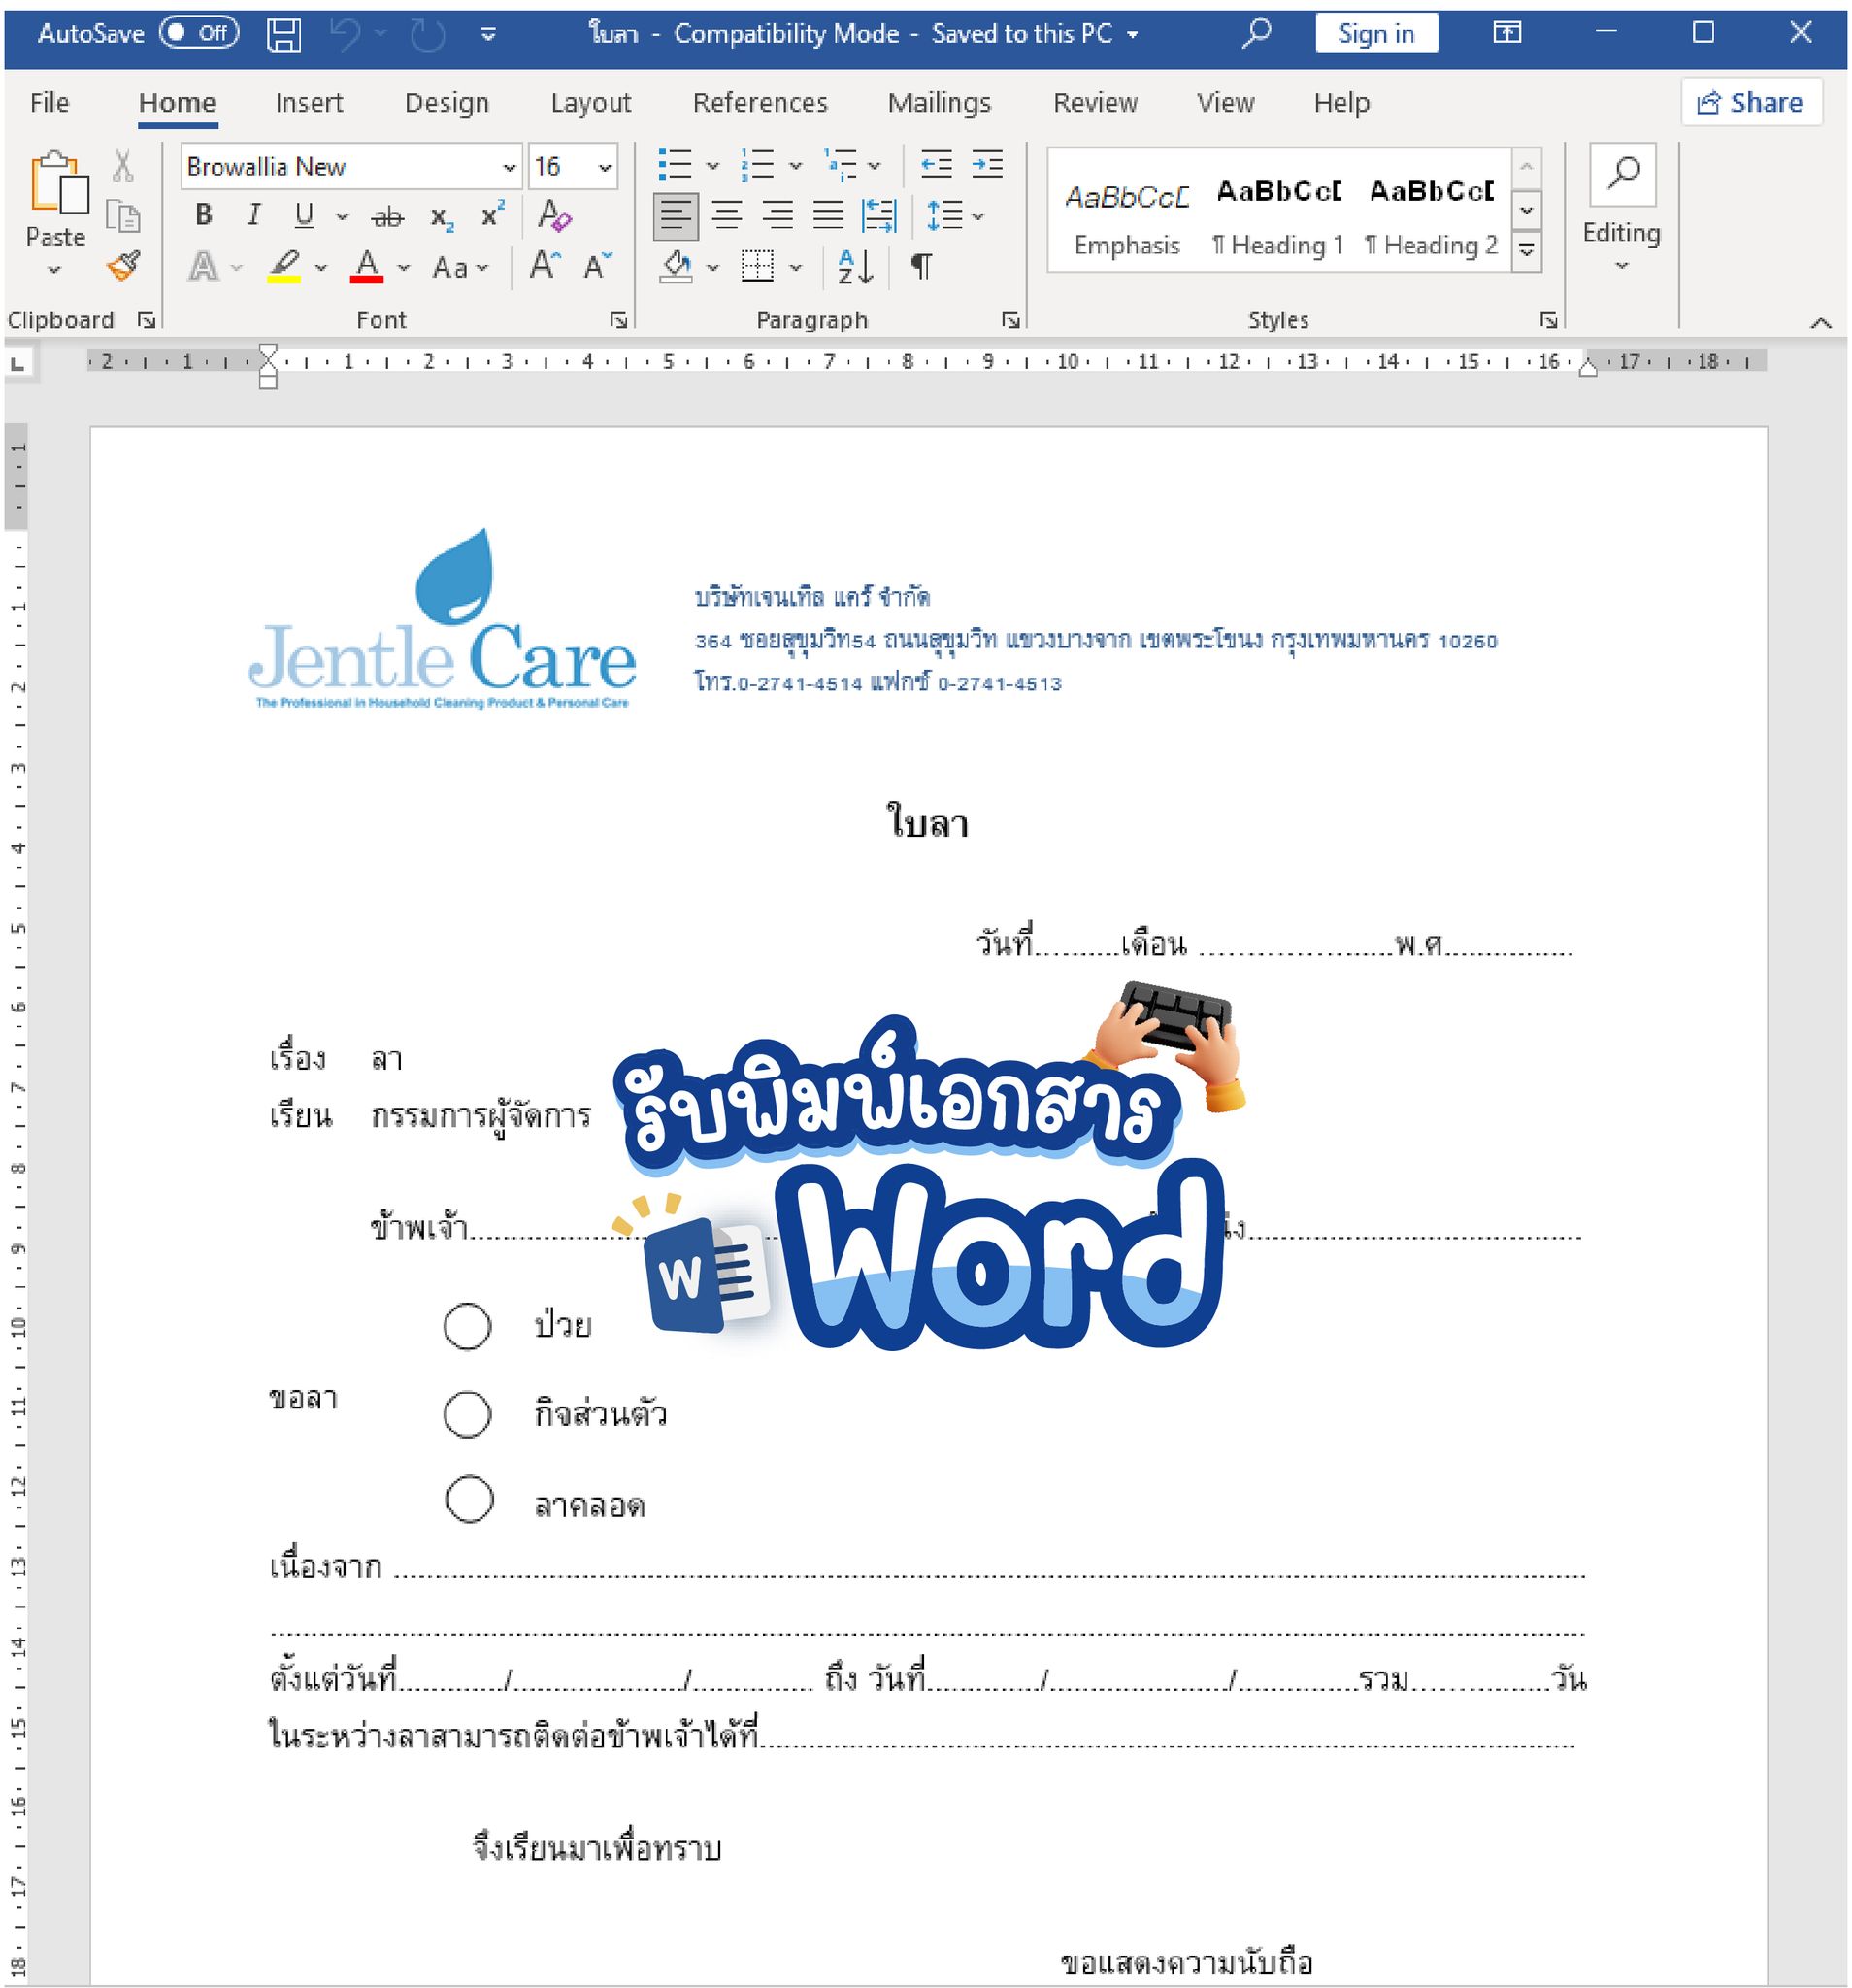Center align the paragraph
Image resolution: width=1852 pixels, height=1988 pixels.
727,215
